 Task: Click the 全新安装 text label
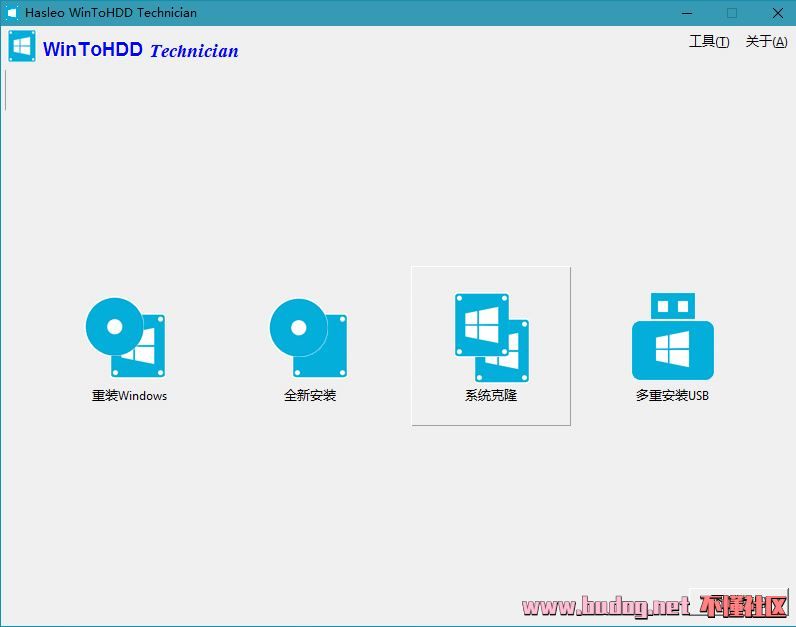pyautogui.click(x=310, y=395)
